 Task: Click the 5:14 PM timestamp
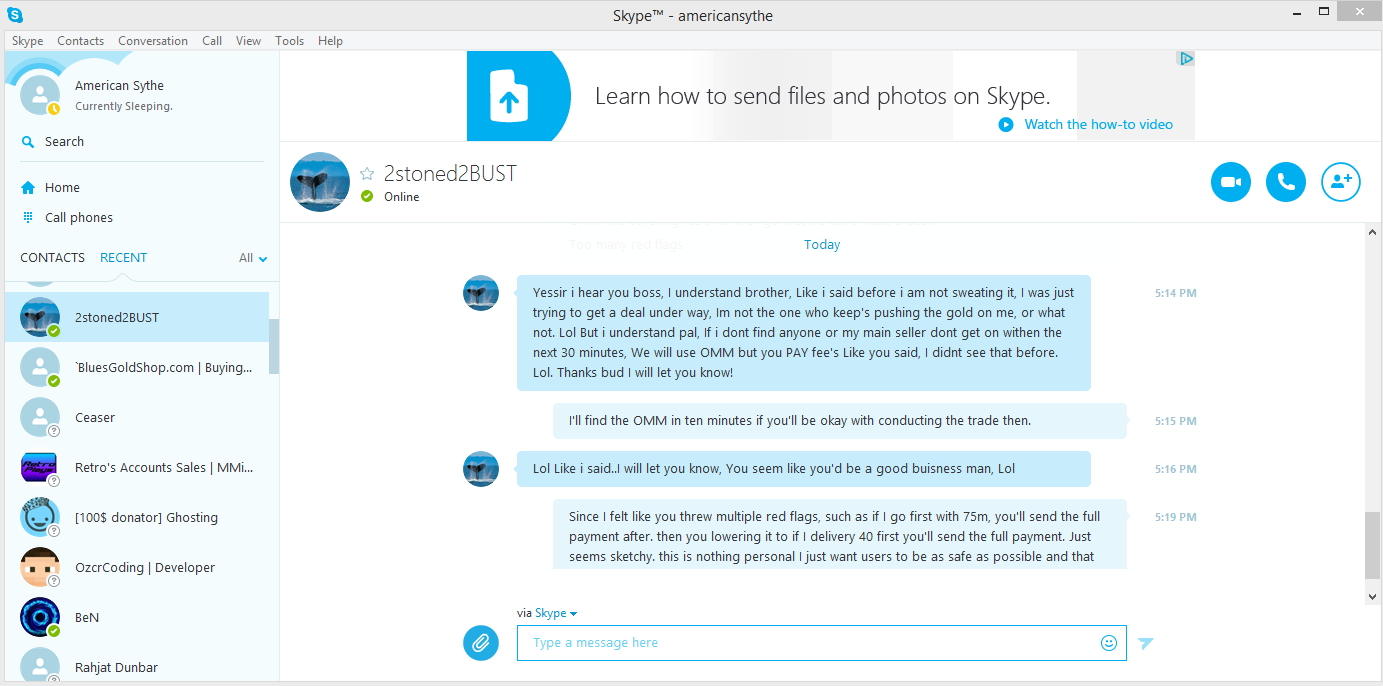(1175, 294)
